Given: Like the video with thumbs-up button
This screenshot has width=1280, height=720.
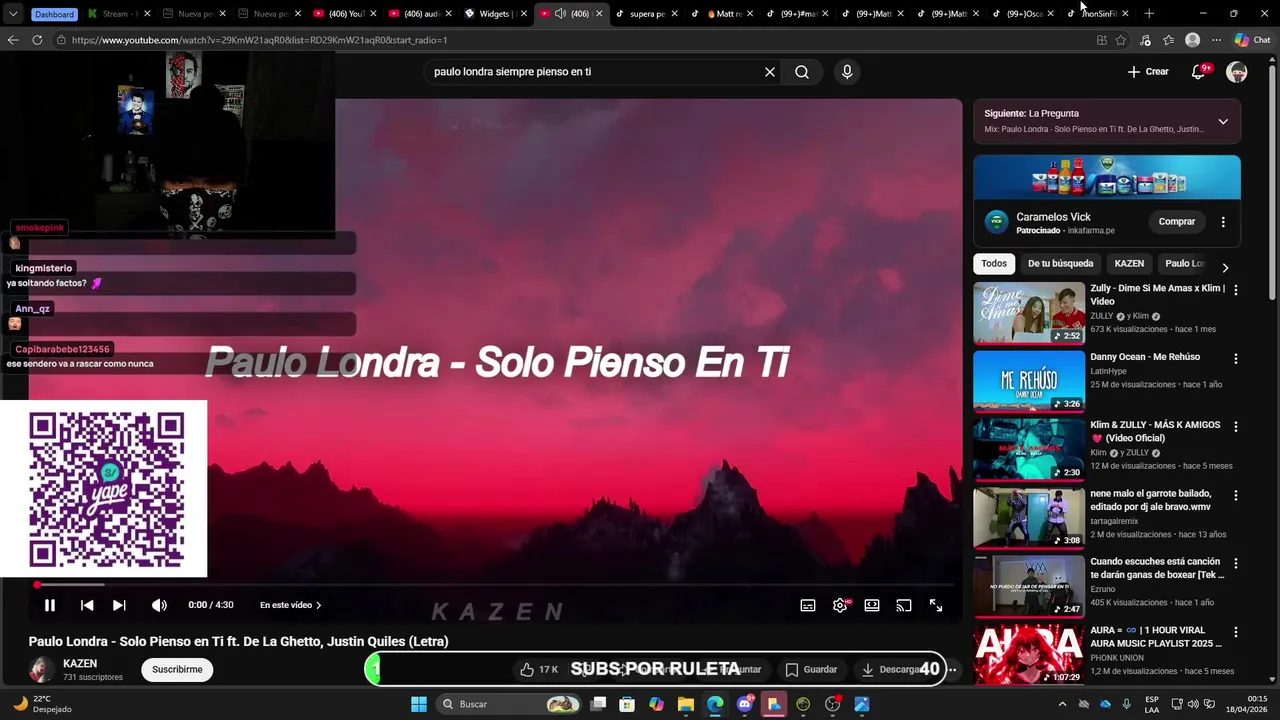Looking at the screenshot, I should click(x=539, y=670).
